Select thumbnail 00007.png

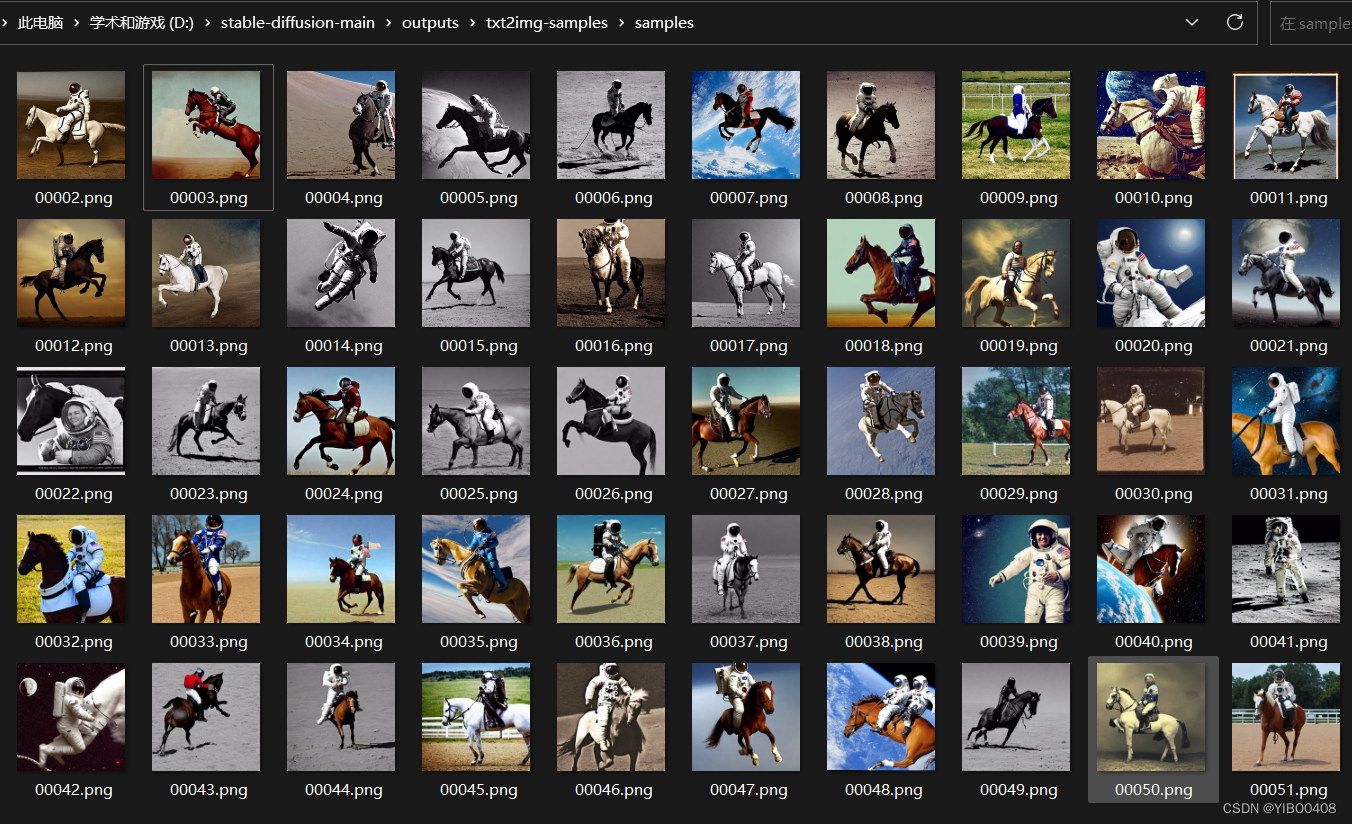point(746,125)
